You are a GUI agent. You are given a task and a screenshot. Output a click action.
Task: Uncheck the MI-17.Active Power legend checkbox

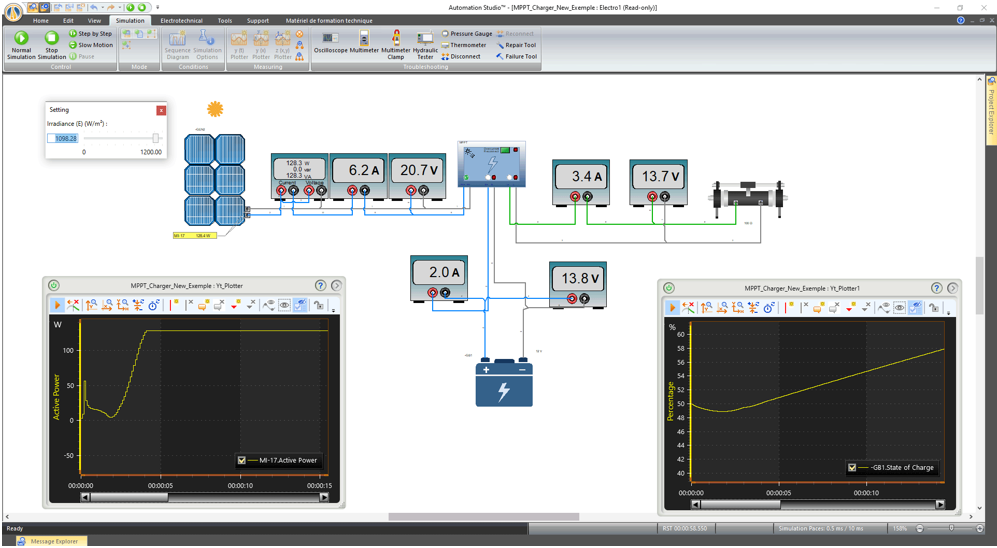(242, 461)
